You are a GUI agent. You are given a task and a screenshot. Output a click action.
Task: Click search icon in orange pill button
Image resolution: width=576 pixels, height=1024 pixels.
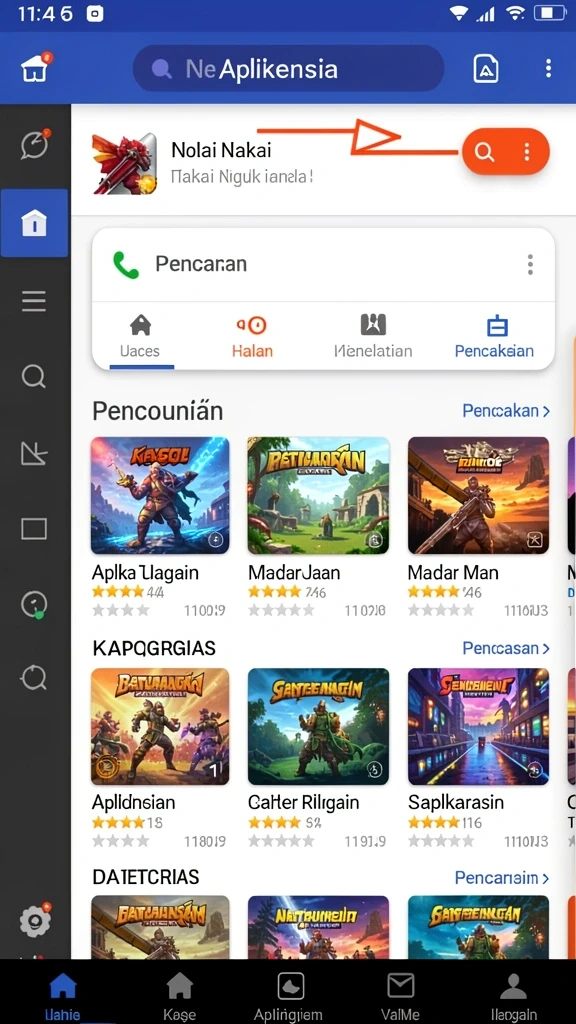click(484, 152)
